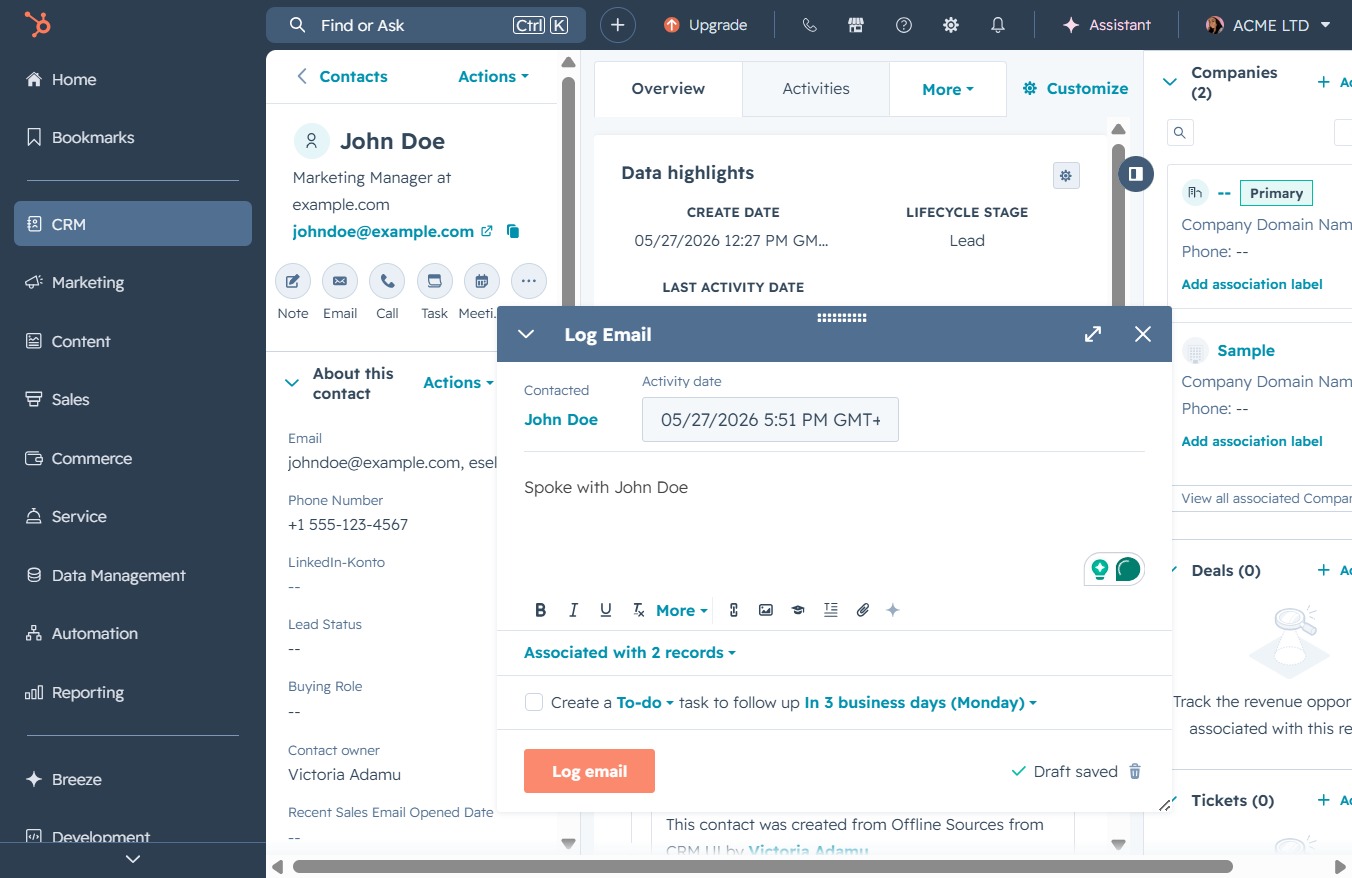Open Data Management in the left sidebar
1352x878 pixels.
tap(133, 575)
